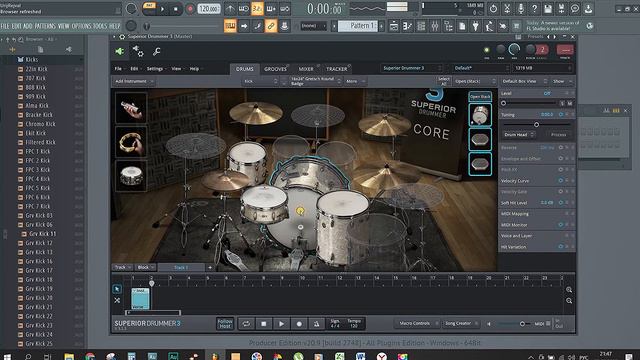Open the Superior Drummer 3 library dropdown
The height and width of the screenshot is (360, 640).
(x=412, y=68)
